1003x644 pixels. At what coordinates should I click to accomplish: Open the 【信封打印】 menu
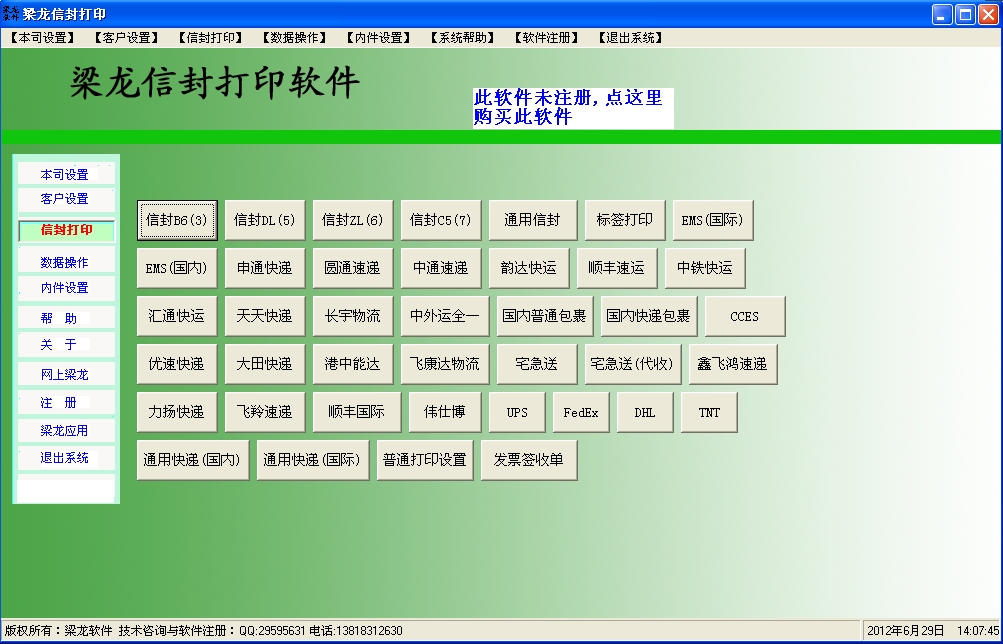(x=210, y=38)
